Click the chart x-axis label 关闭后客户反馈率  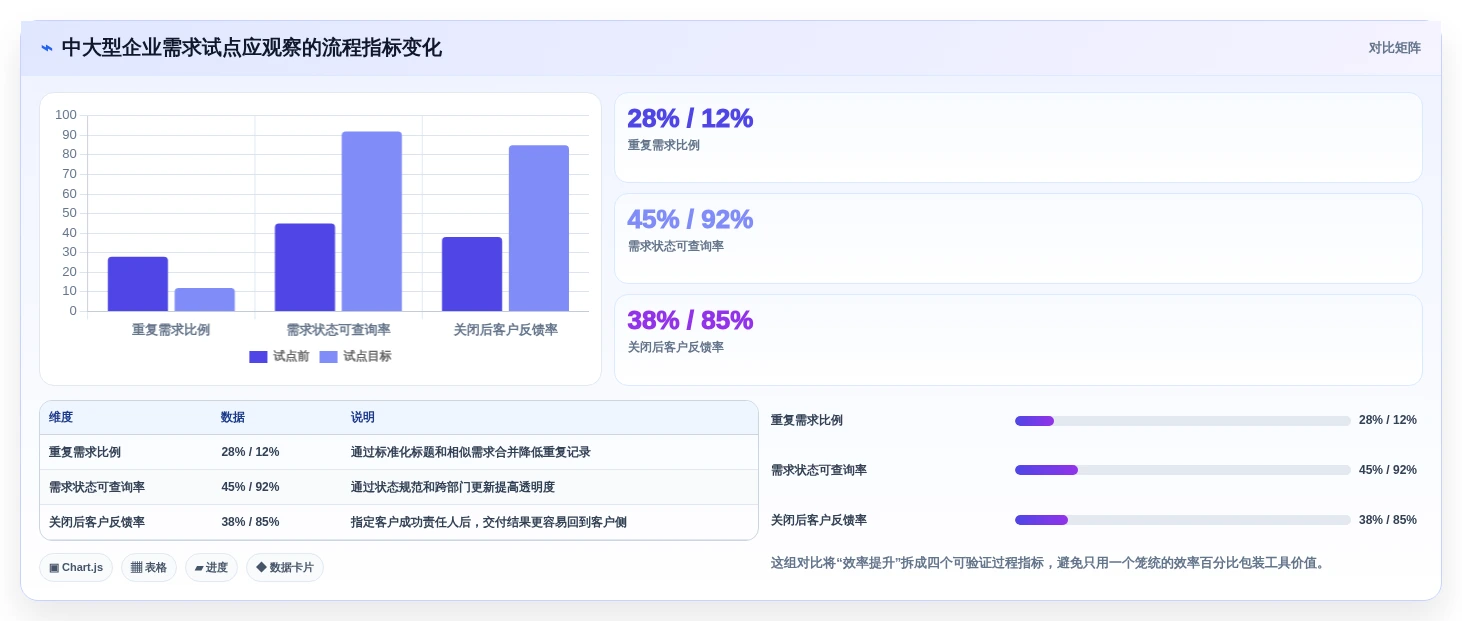pos(505,330)
